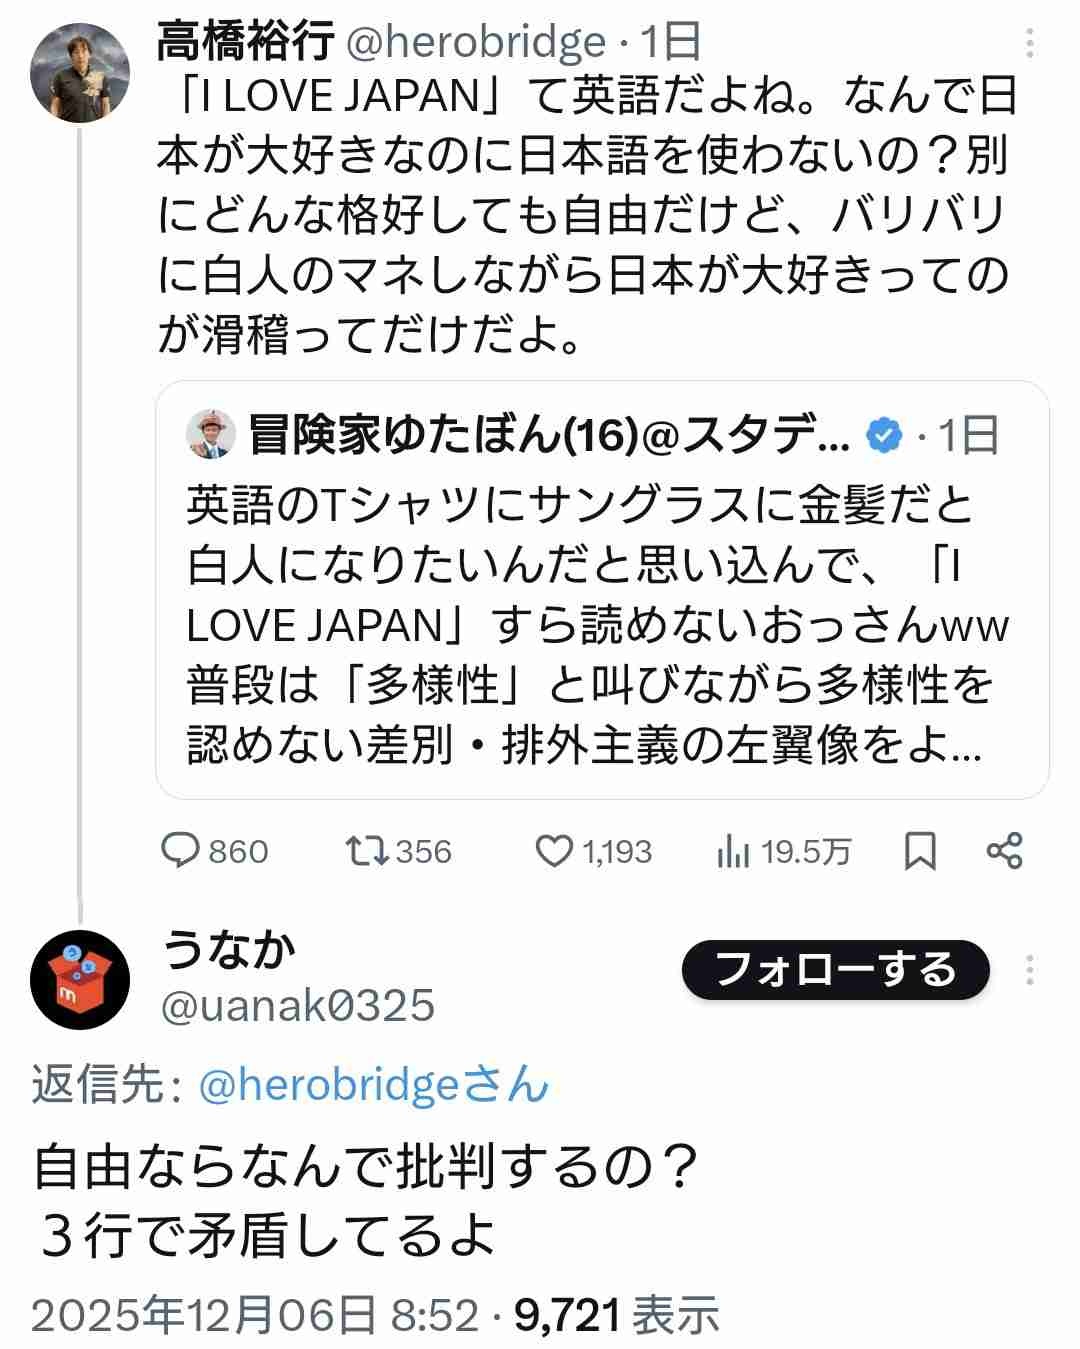Open うなか's profile avatar
This screenshot has height=1349, width=1080.
(80, 979)
